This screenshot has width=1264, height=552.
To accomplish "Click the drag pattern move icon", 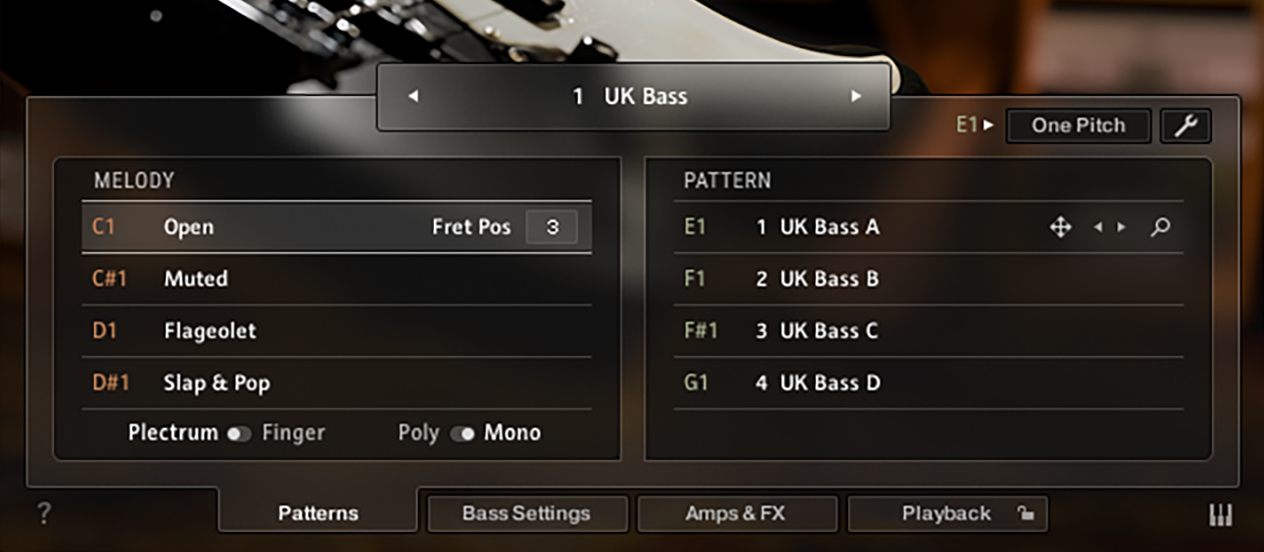I will click(1060, 227).
